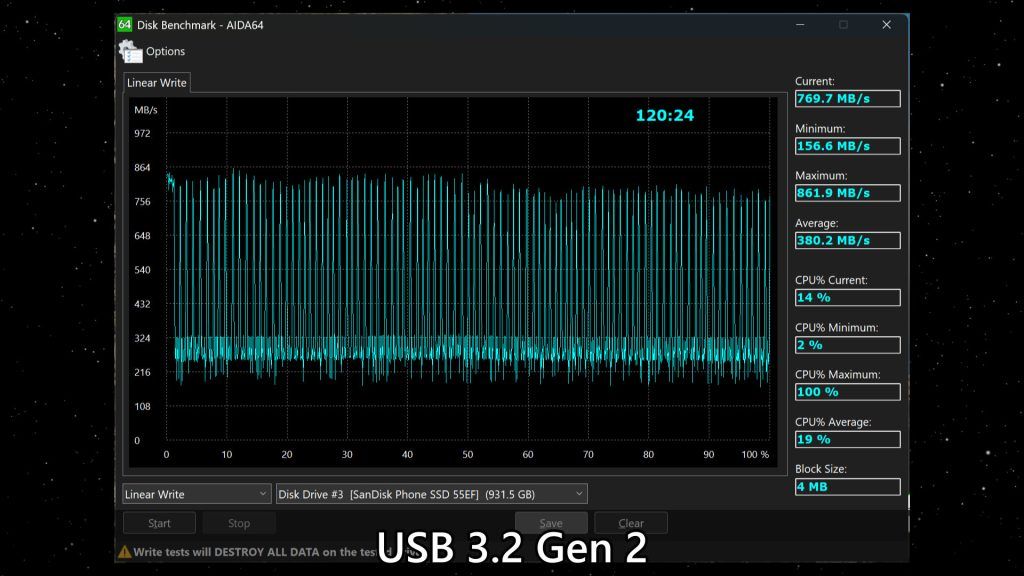Click the Current 769.7 MB/s field

point(848,99)
